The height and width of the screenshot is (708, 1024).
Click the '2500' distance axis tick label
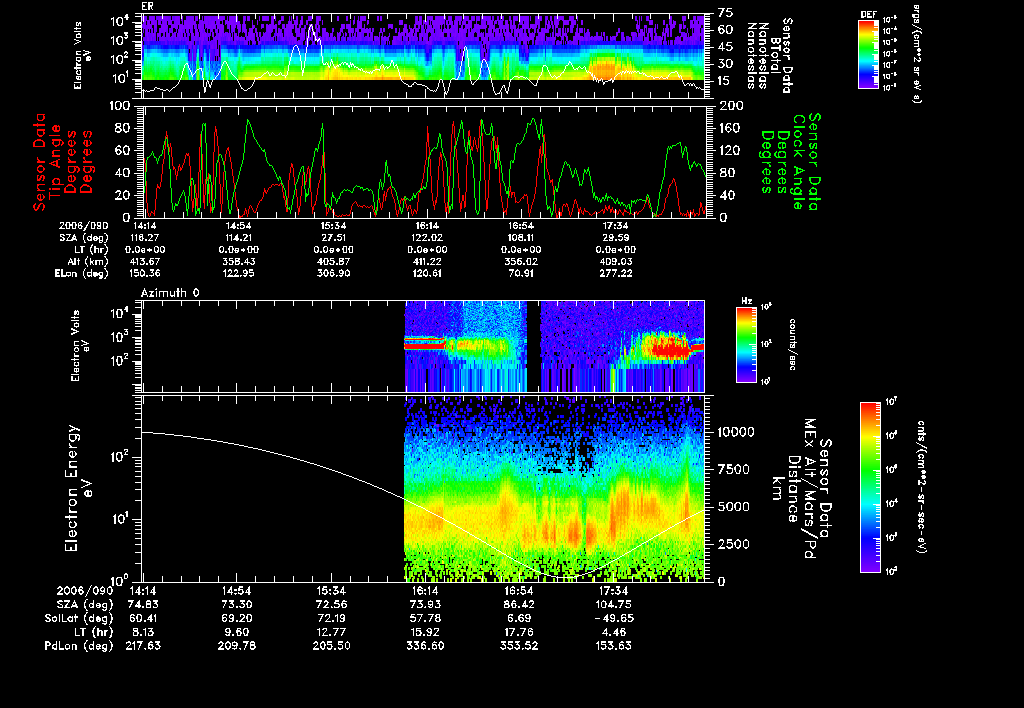click(733, 544)
